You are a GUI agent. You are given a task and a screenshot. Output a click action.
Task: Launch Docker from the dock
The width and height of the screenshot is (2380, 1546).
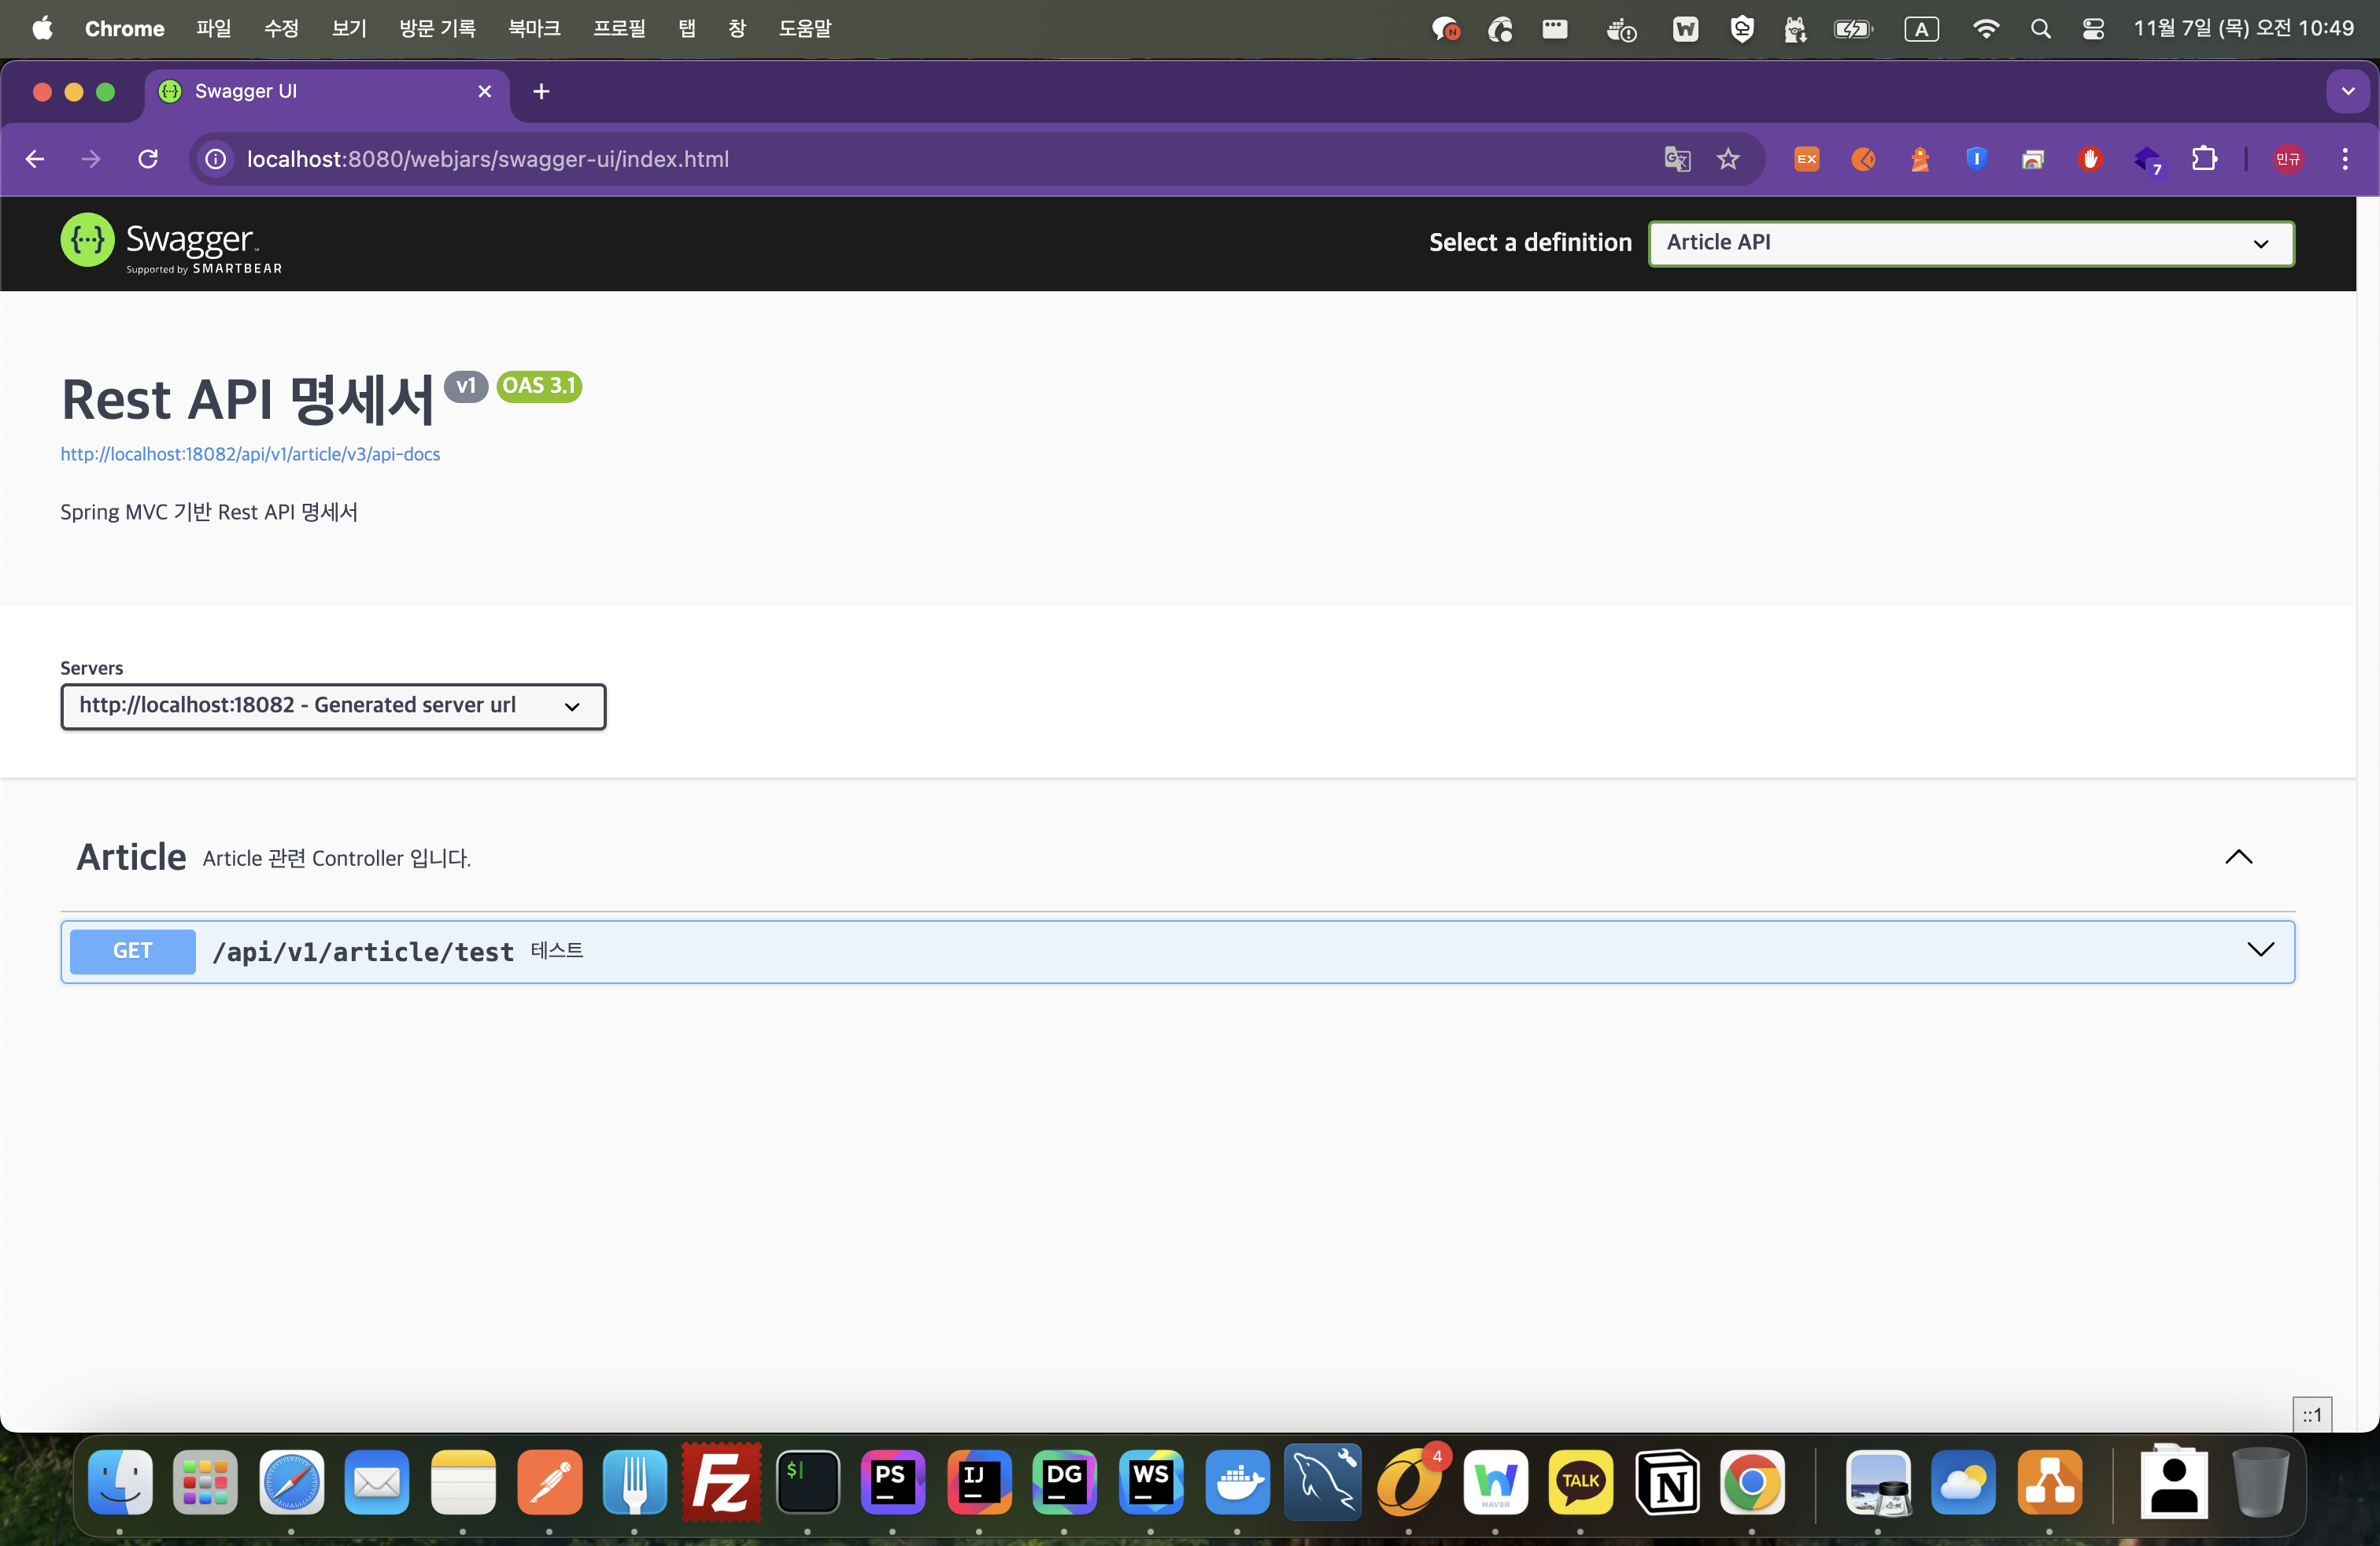click(x=1237, y=1481)
